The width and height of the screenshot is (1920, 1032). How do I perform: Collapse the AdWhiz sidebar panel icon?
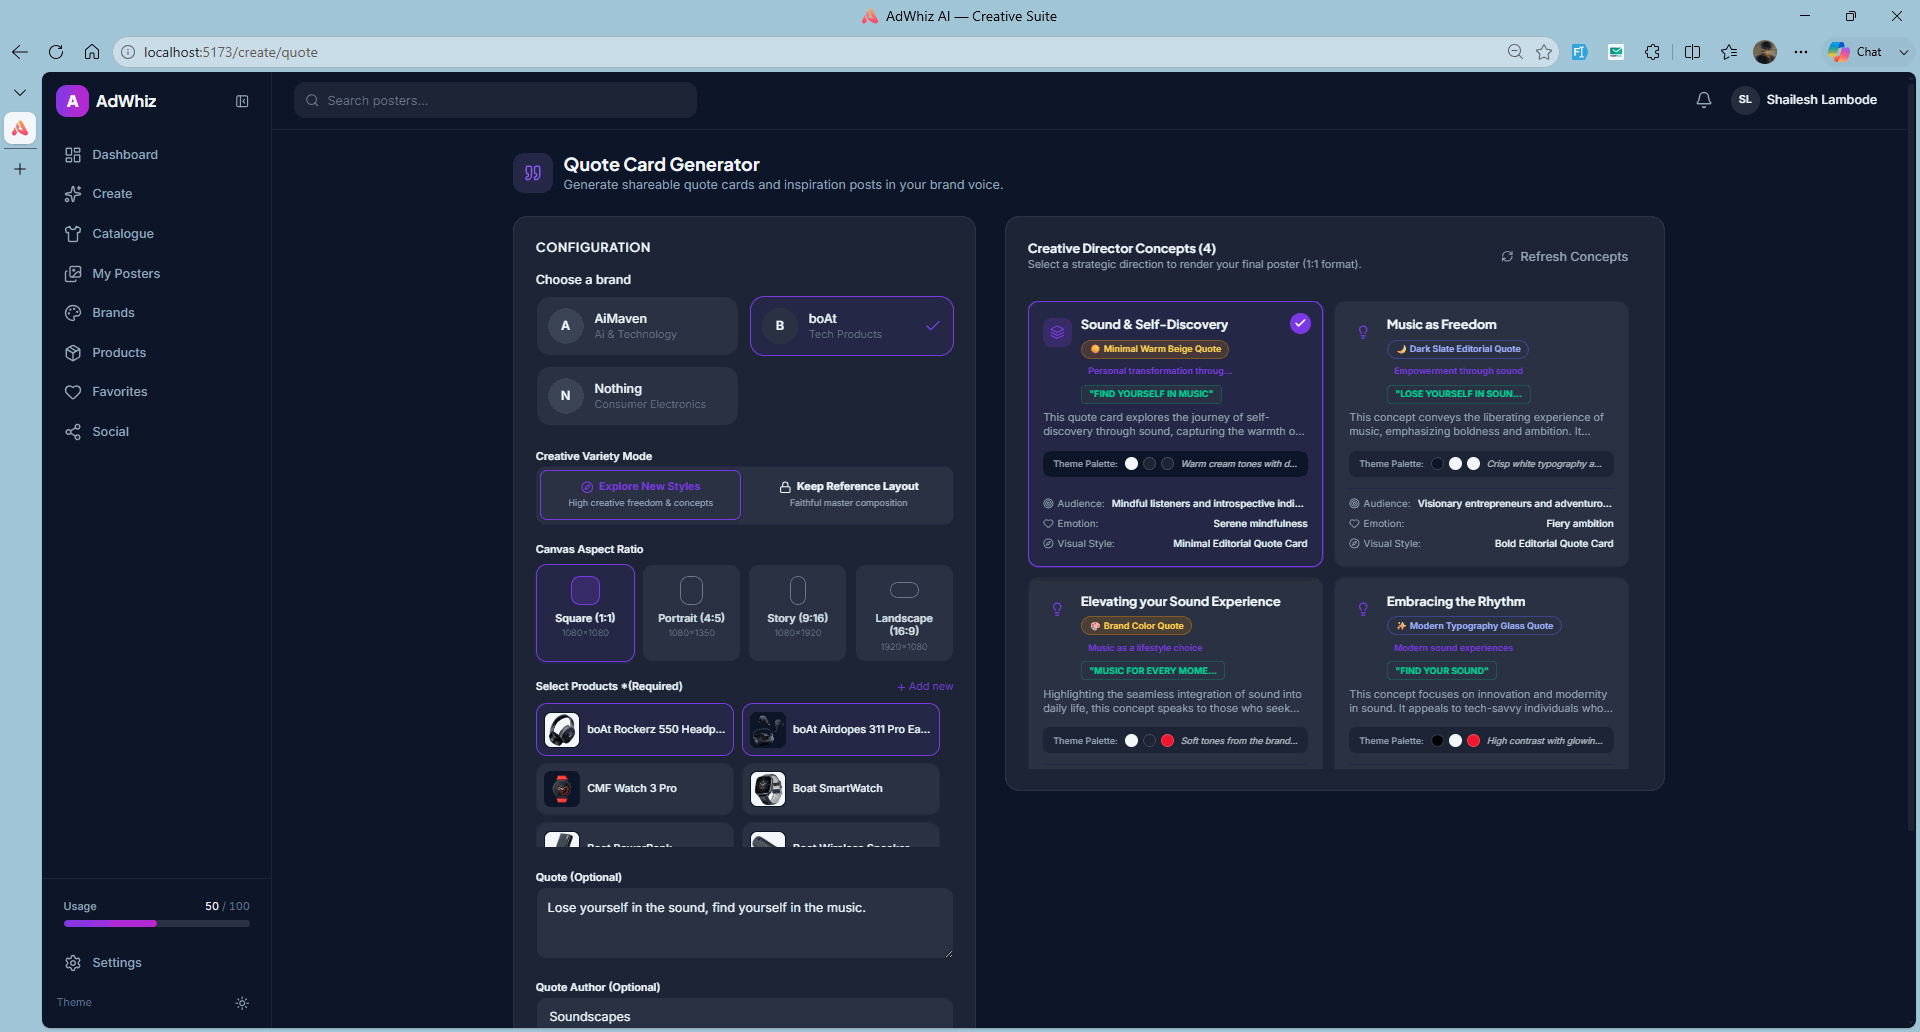[x=242, y=101]
